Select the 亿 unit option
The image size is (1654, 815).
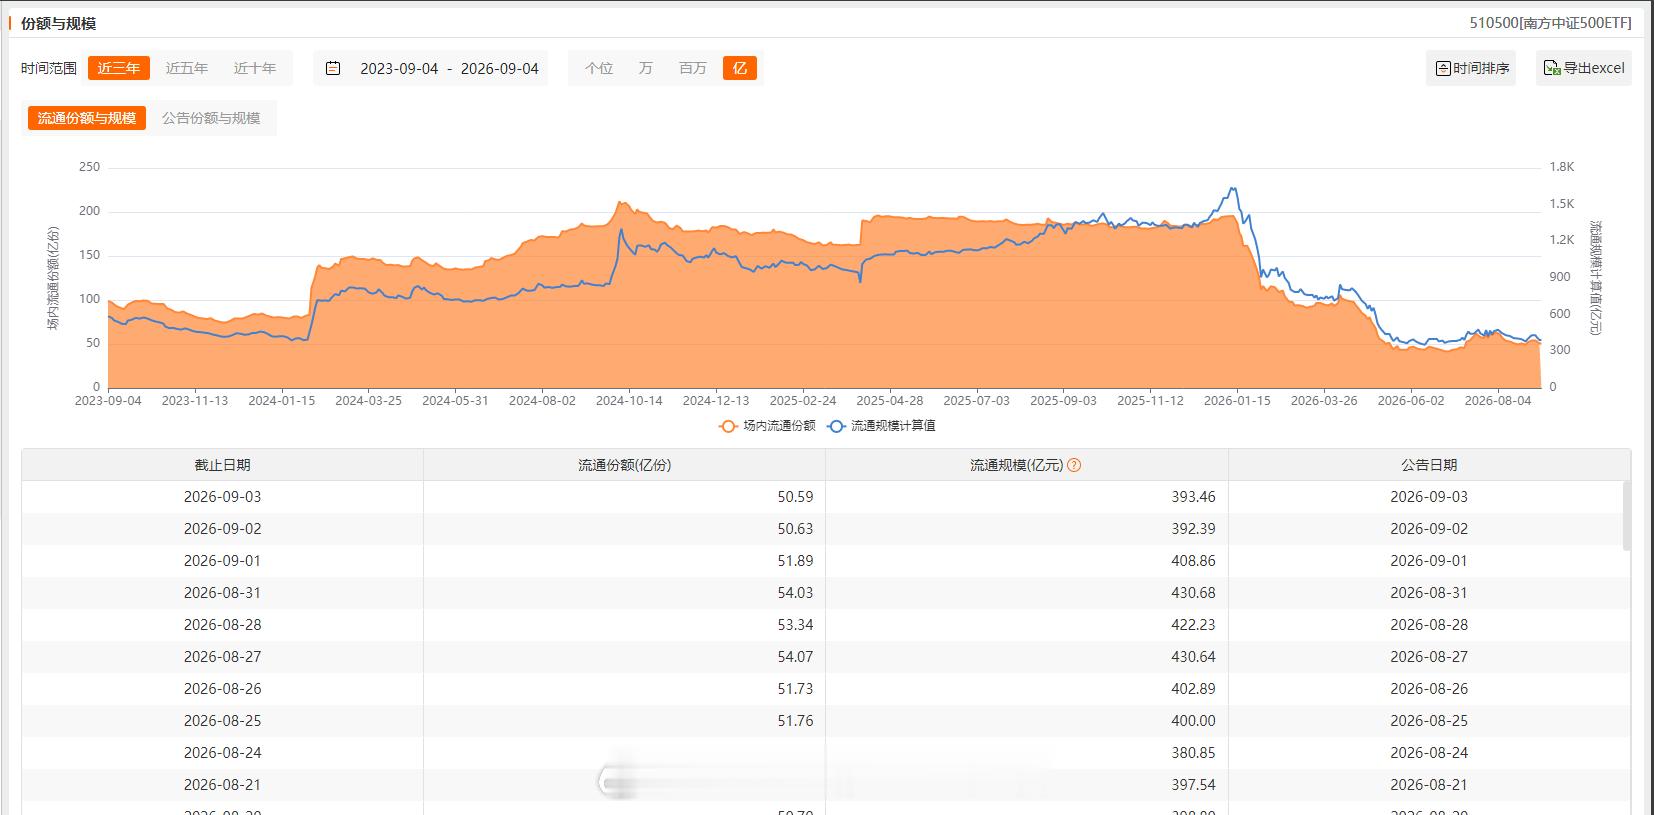coord(740,68)
